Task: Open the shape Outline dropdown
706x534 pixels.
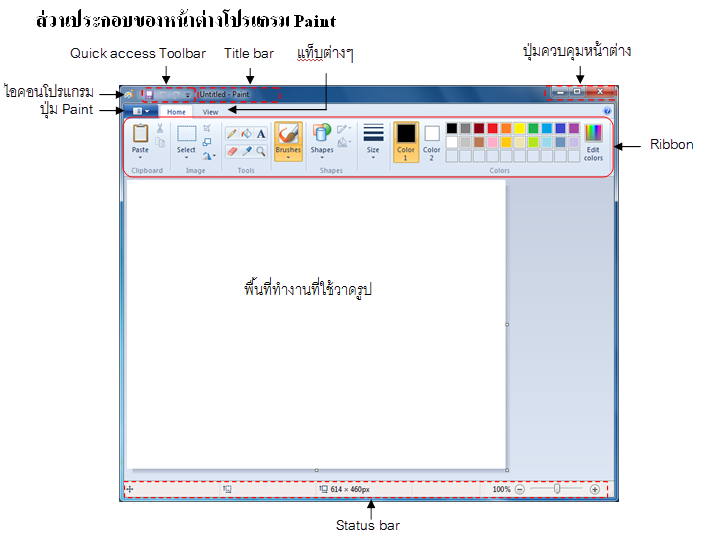Action: pyautogui.click(x=344, y=129)
